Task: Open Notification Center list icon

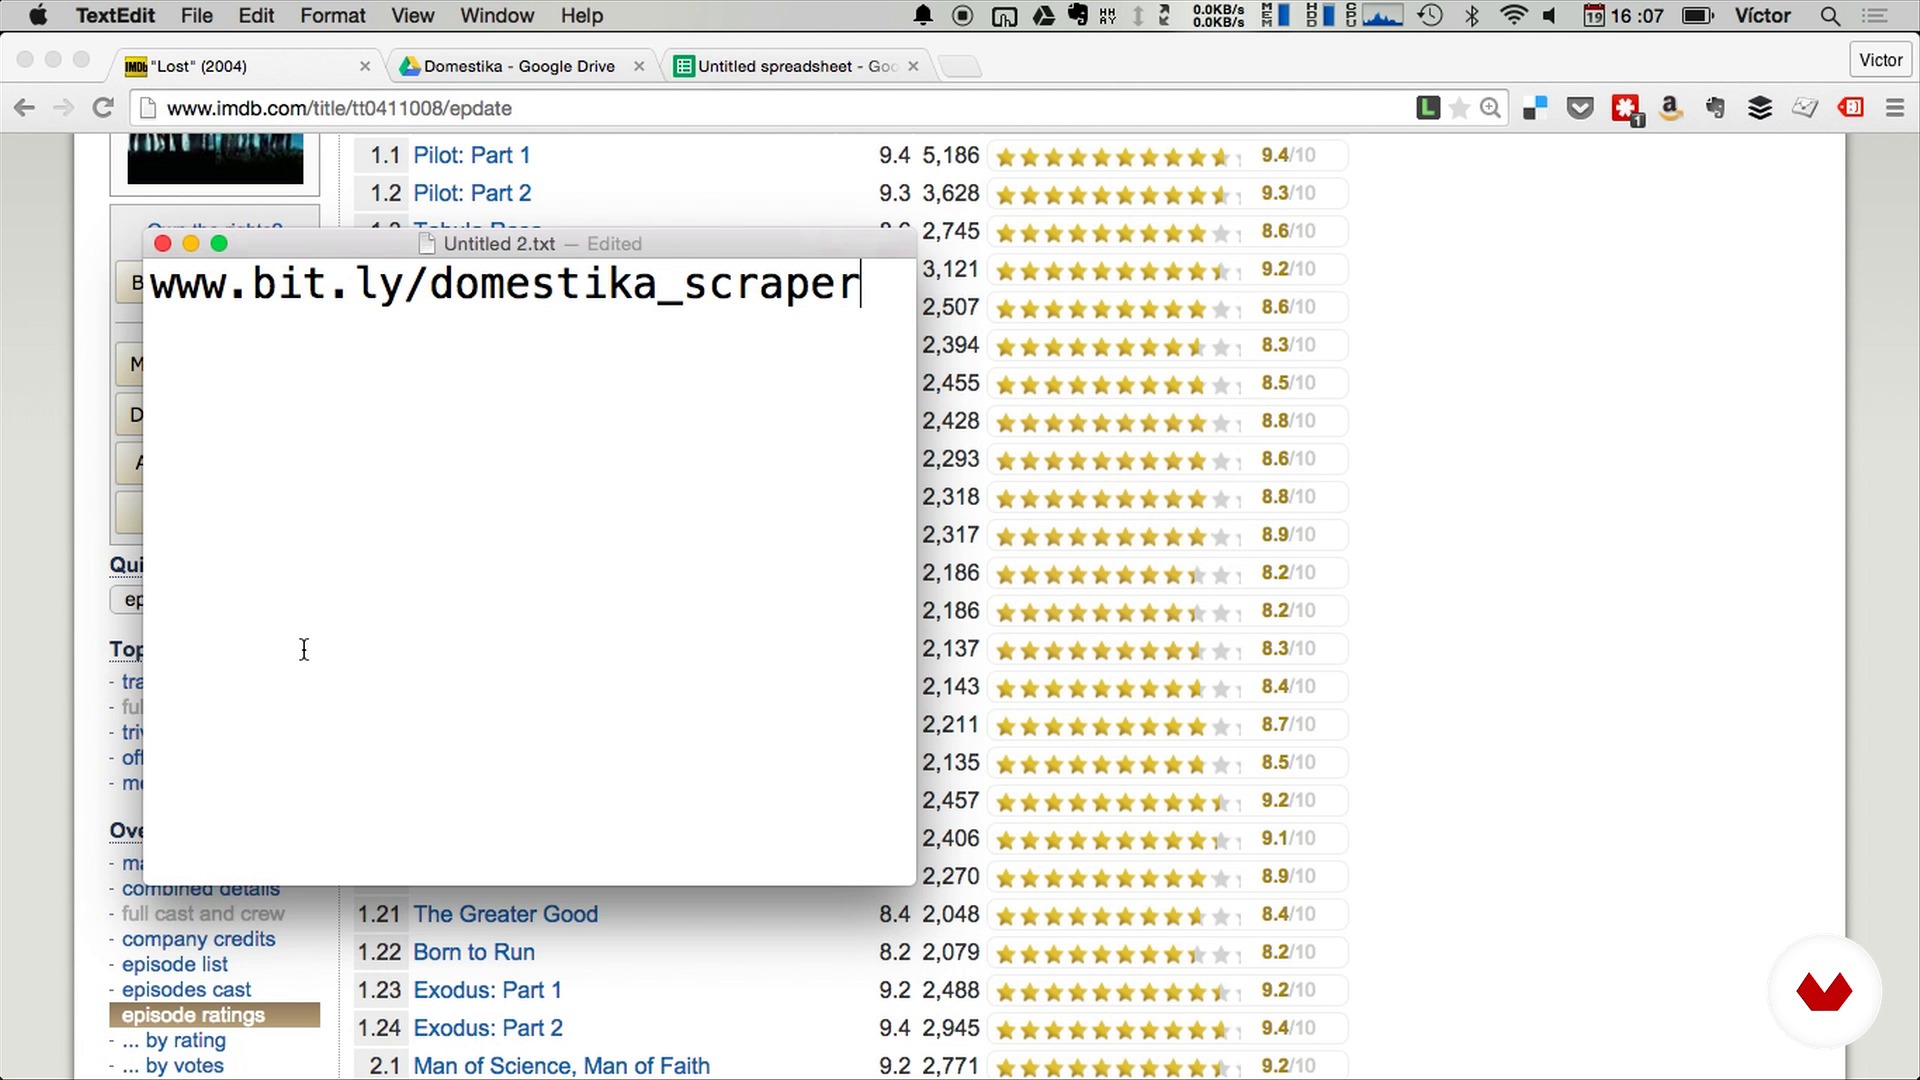Action: [1875, 15]
